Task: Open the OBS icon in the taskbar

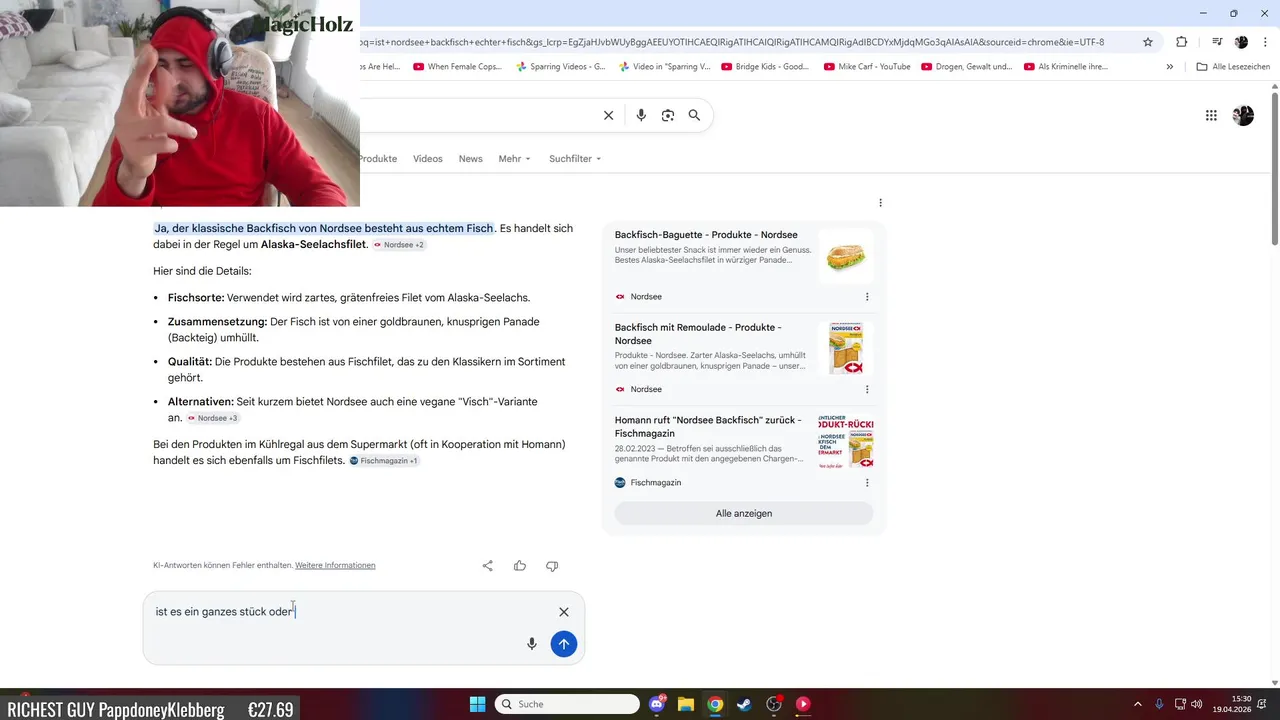Action: pyautogui.click(x=773, y=704)
